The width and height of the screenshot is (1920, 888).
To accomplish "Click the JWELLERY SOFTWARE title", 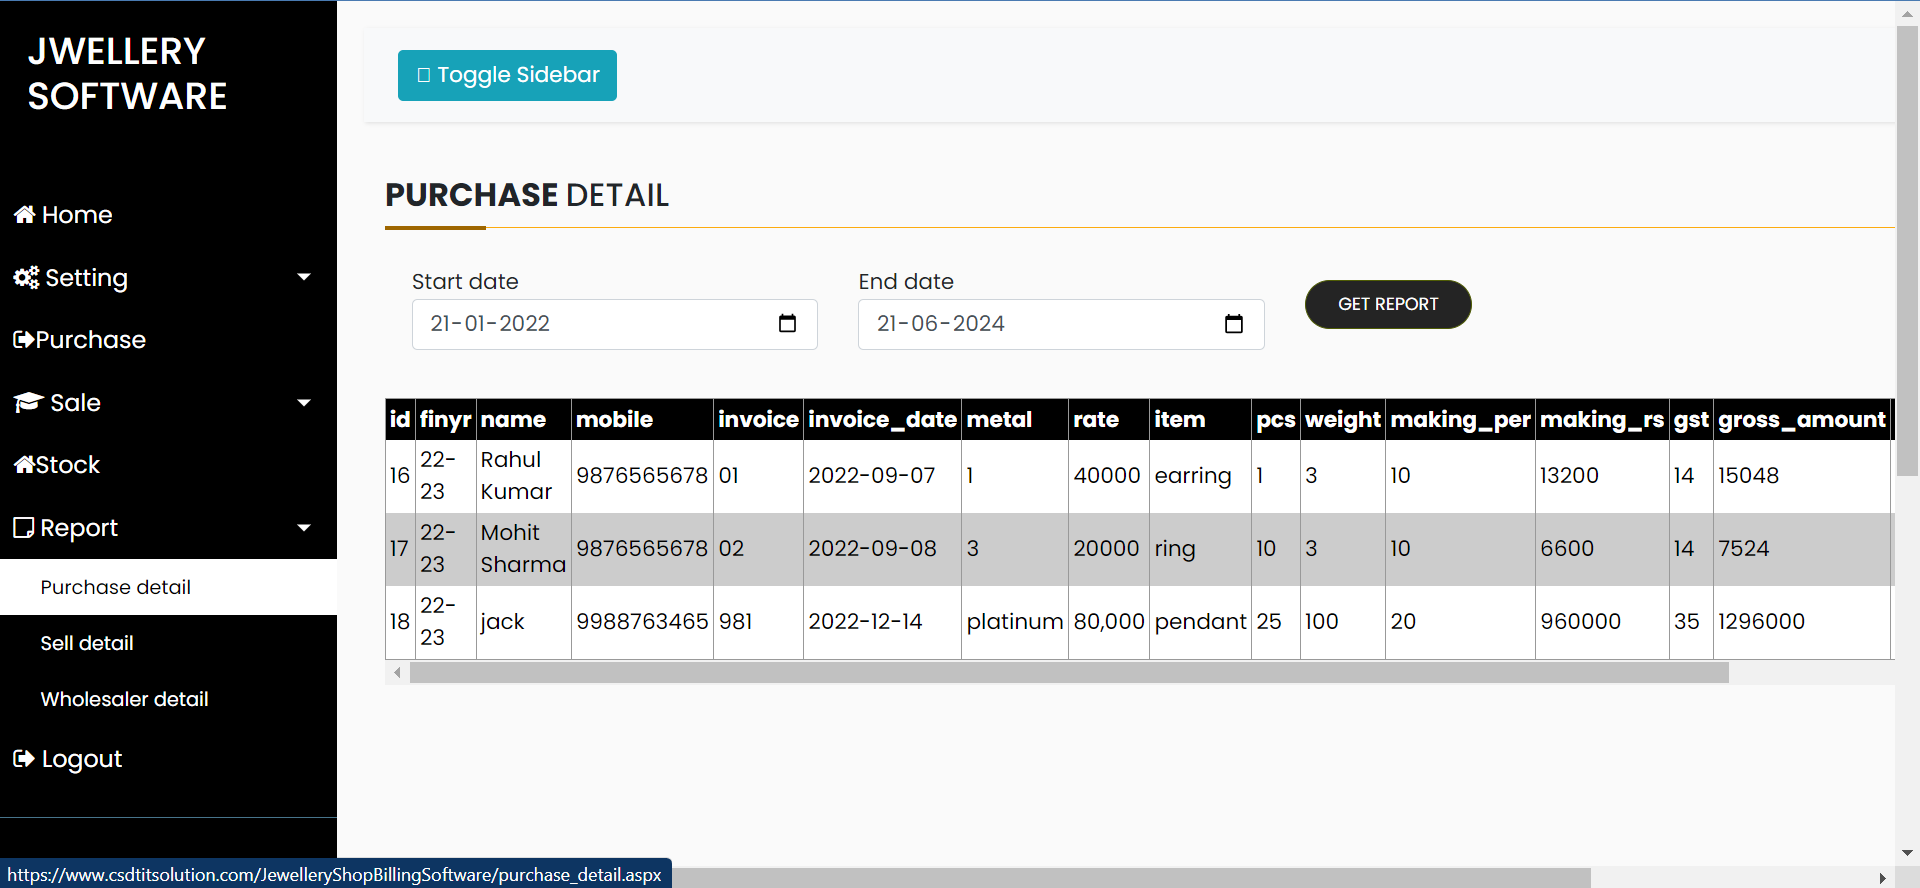I will [x=128, y=74].
